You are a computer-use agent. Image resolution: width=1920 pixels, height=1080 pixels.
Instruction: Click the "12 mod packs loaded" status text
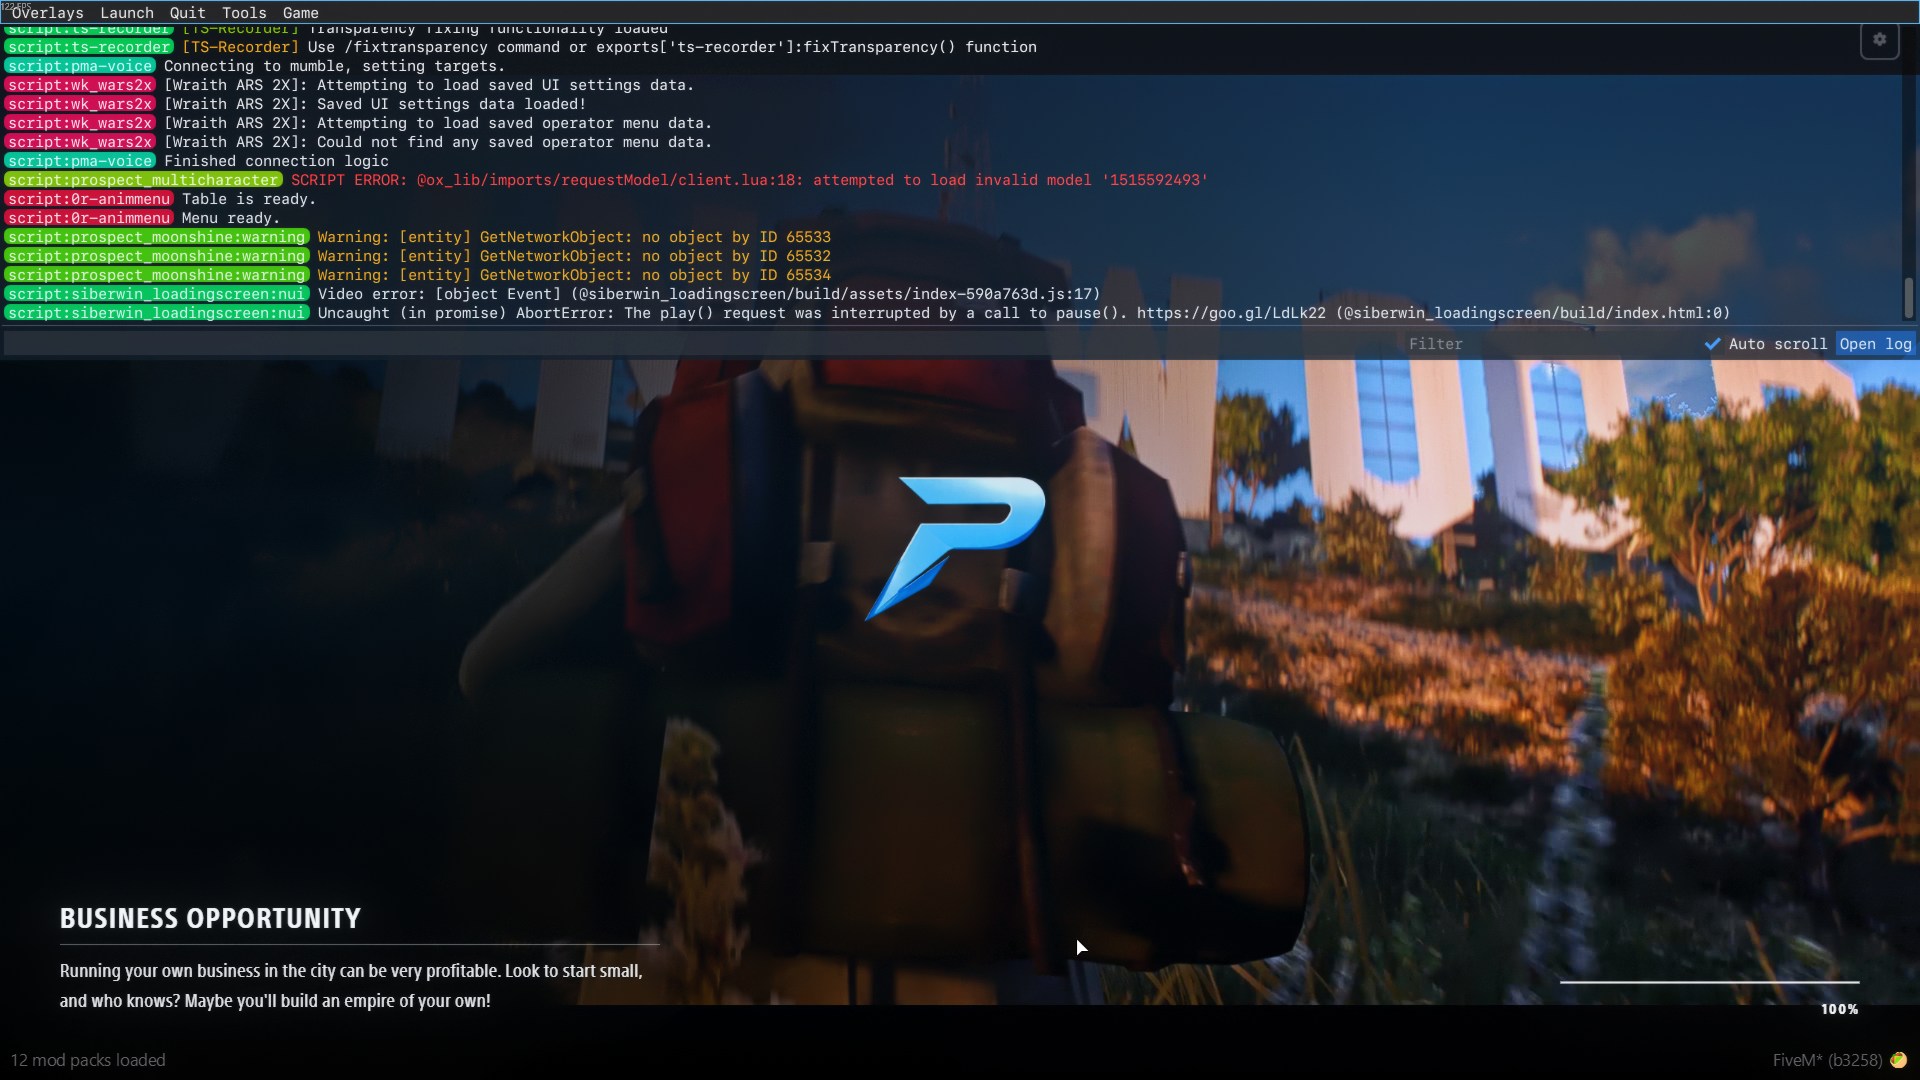tap(88, 1060)
